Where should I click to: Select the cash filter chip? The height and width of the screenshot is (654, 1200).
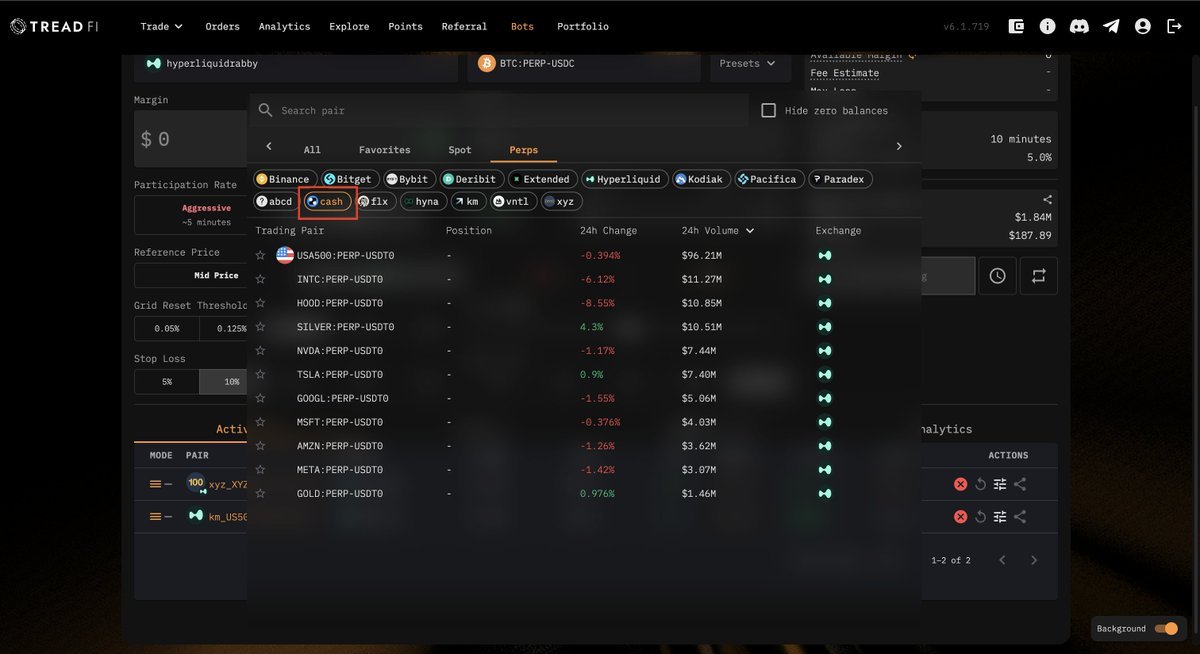(328, 201)
